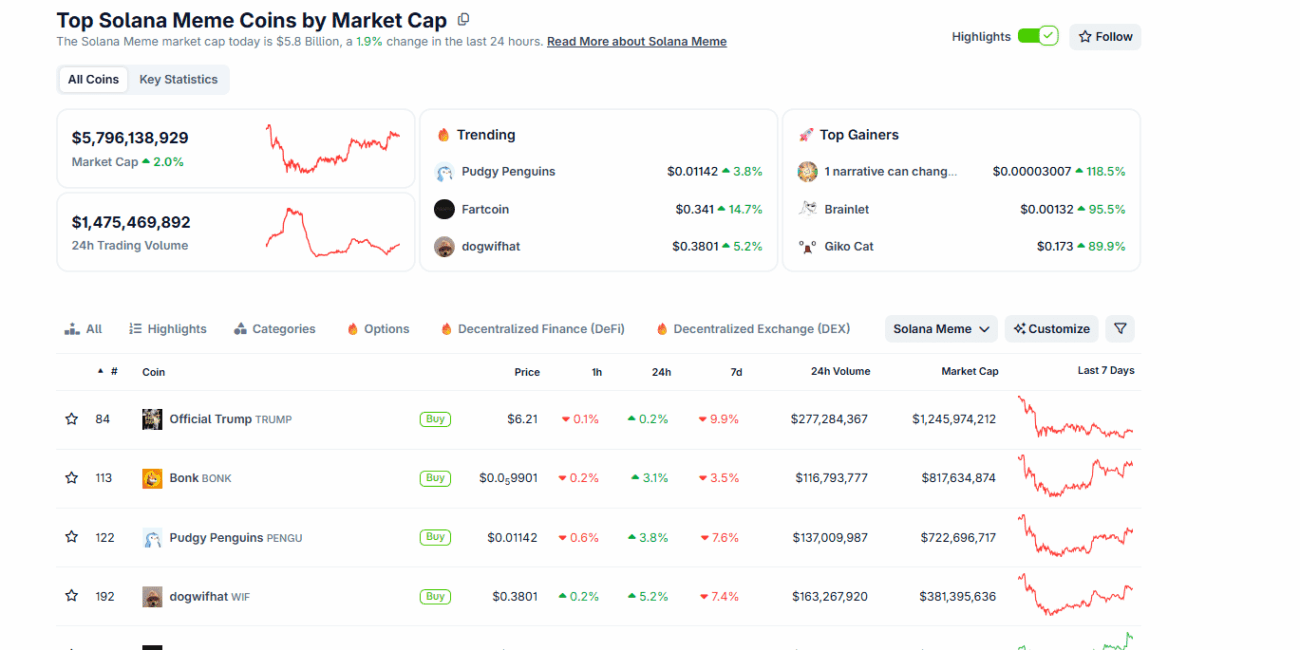
Task: Open the Official Trump 7-day sparkline chart
Action: (x=1075, y=419)
